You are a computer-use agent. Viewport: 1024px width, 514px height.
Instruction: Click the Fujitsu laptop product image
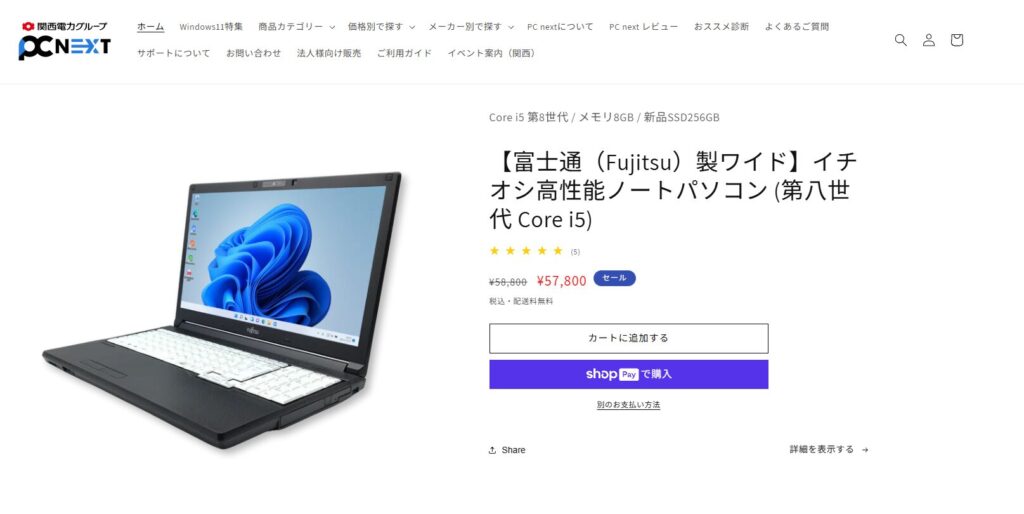point(222,310)
